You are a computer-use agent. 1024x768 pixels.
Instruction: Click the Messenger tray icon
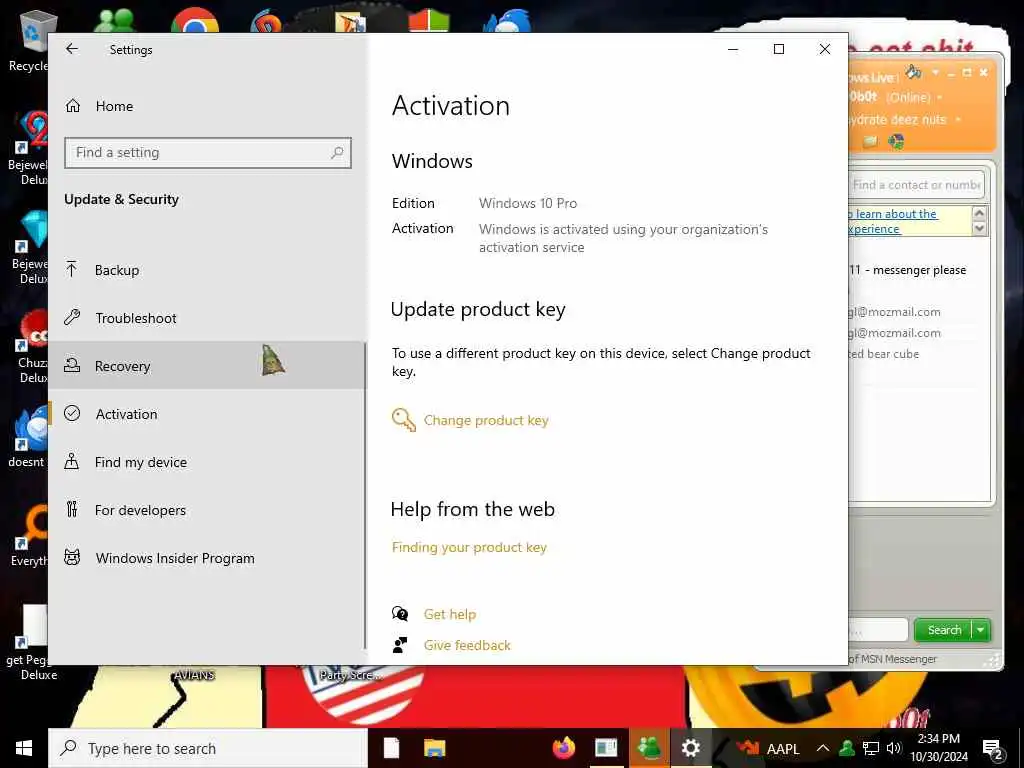pyautogui.click(x=847, y=748)
